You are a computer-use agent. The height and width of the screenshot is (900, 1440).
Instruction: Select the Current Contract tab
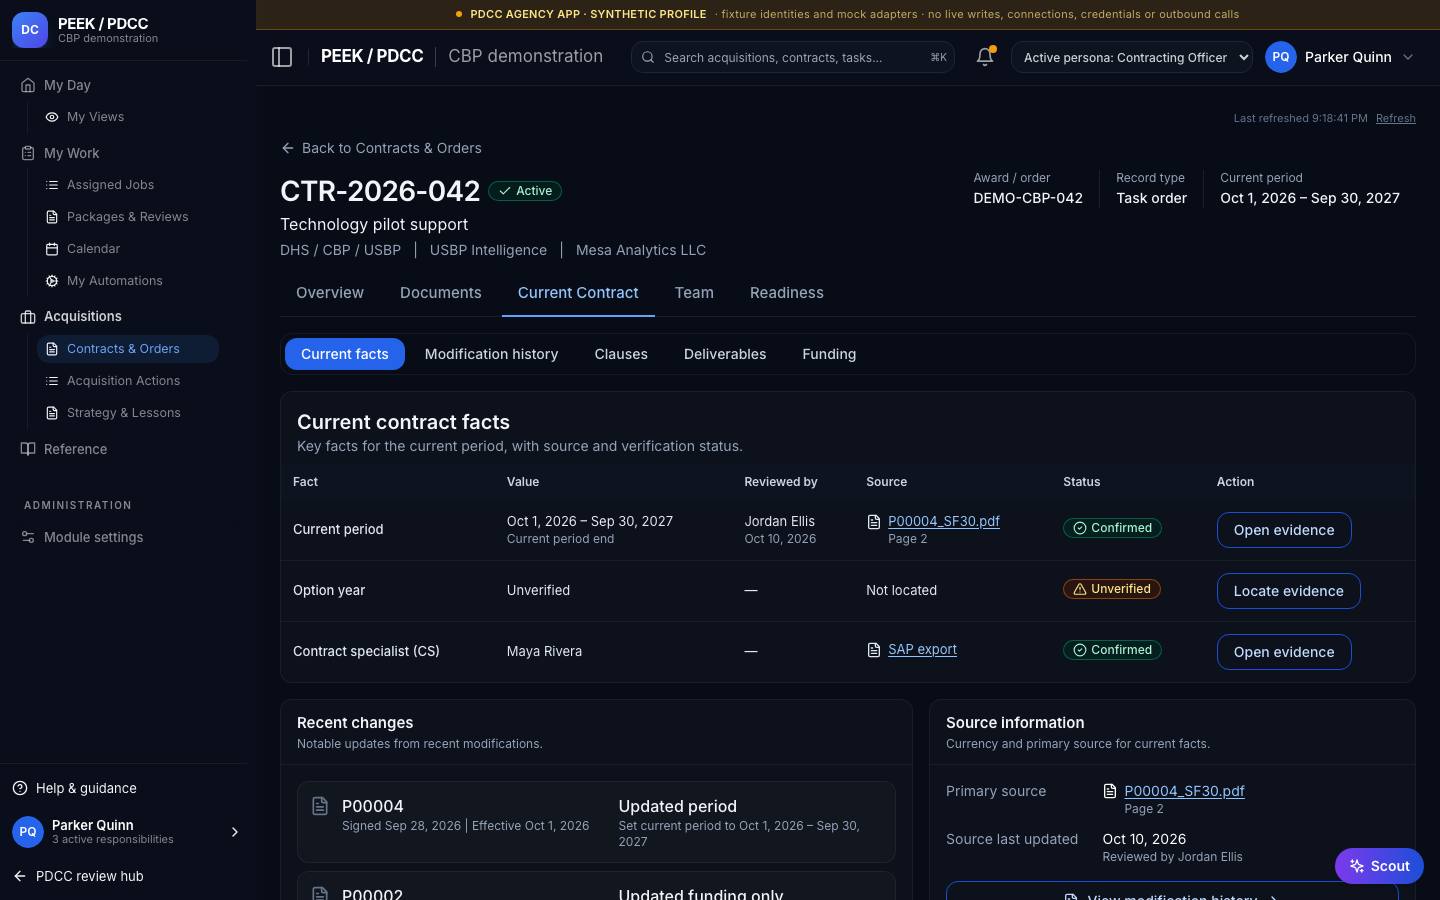(x=578, y=293)
